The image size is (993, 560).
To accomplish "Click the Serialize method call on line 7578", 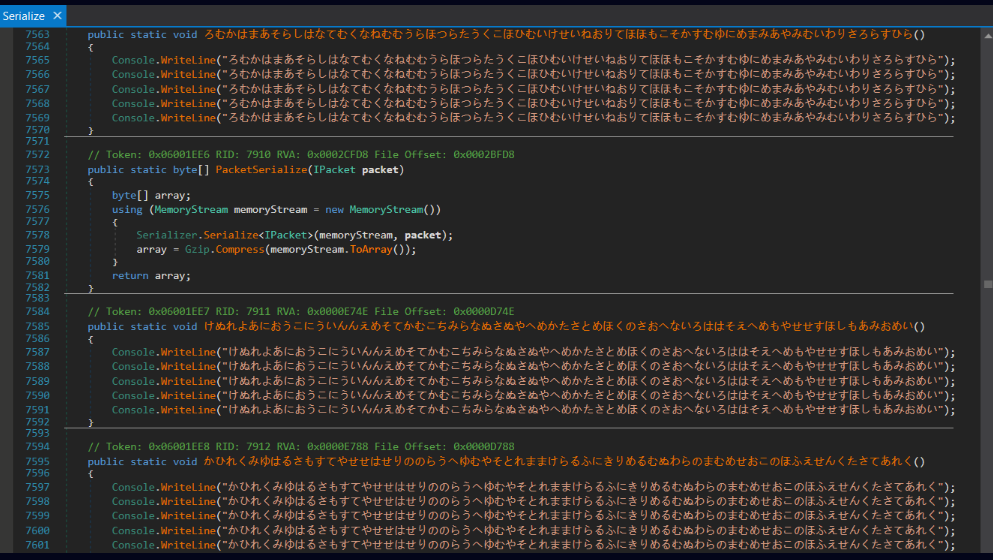I will (231, 236).
